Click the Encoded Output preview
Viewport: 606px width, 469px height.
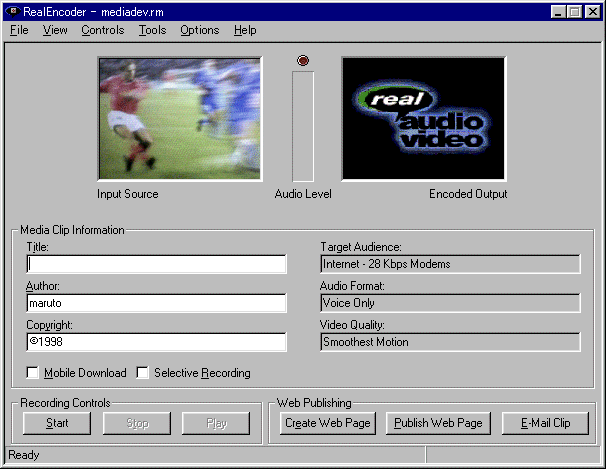[x=424, y=119]
